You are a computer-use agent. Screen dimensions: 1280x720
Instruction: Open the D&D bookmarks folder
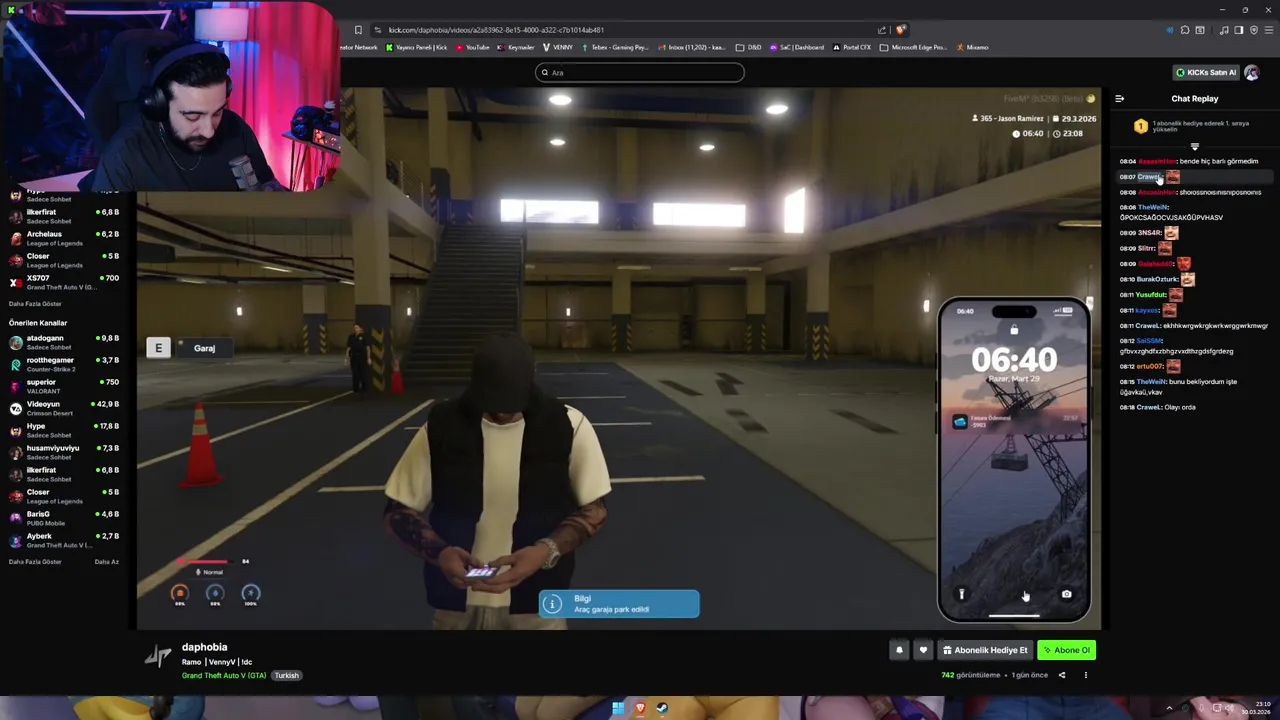point(749,47)
